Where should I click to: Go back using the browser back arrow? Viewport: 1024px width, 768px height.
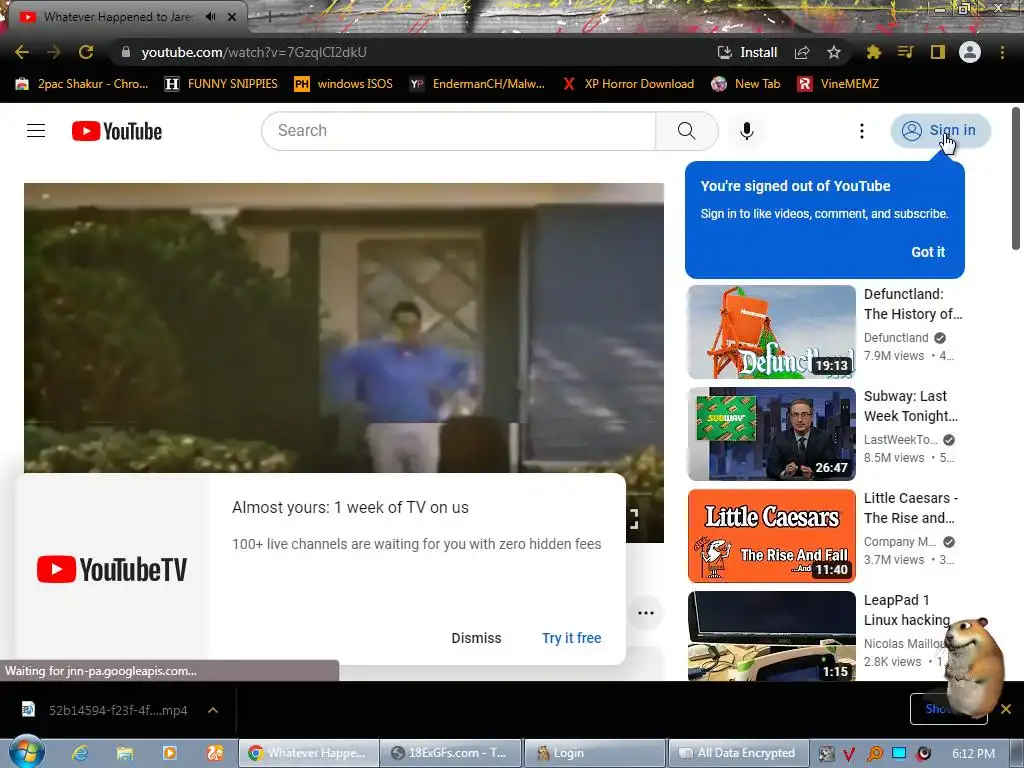coord(22,52)
